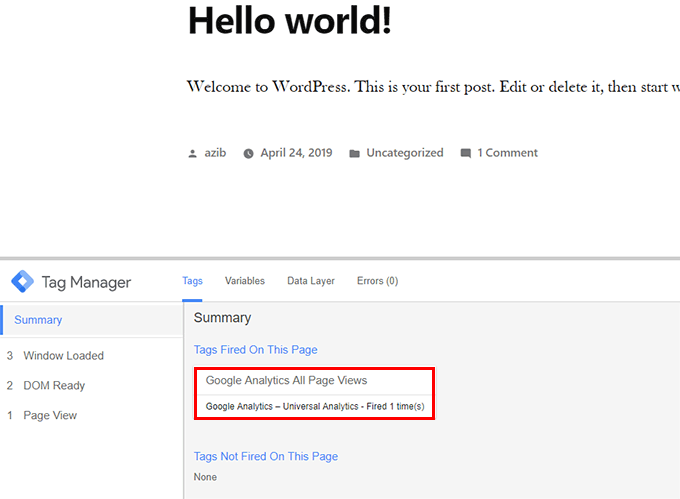Open the Uncategorized category link
Screen dimensions: 680x499
point(405,153)
